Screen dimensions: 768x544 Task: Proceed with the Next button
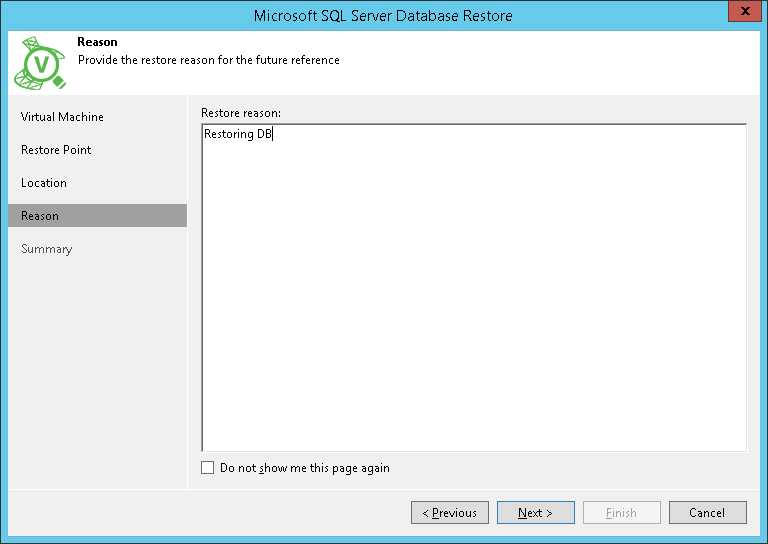[x=536, y=513]
